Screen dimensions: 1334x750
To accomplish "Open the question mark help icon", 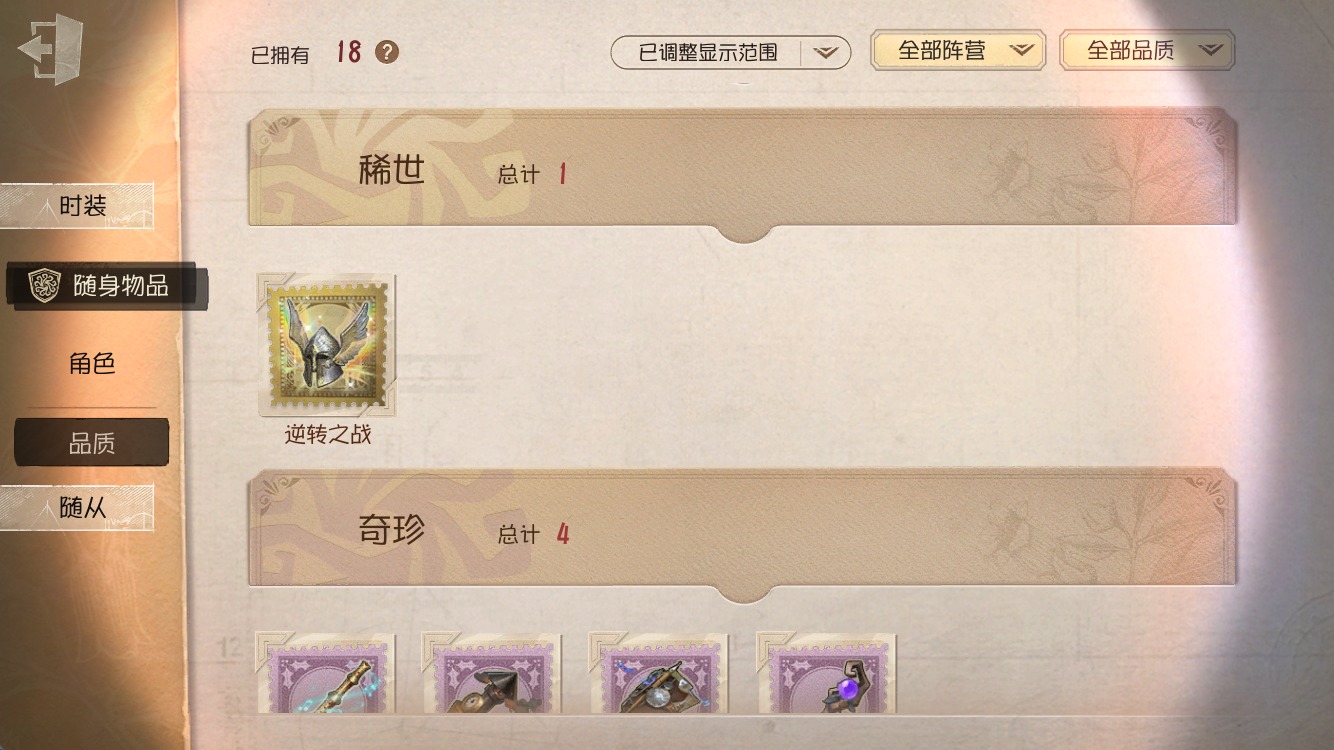I will coord(387,52).
